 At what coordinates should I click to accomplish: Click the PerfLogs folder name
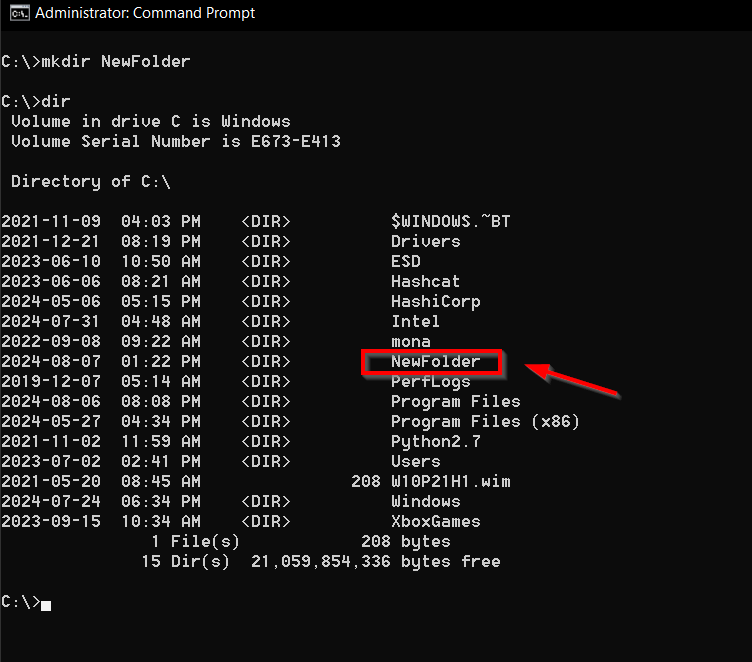click(x=431, y=382)
